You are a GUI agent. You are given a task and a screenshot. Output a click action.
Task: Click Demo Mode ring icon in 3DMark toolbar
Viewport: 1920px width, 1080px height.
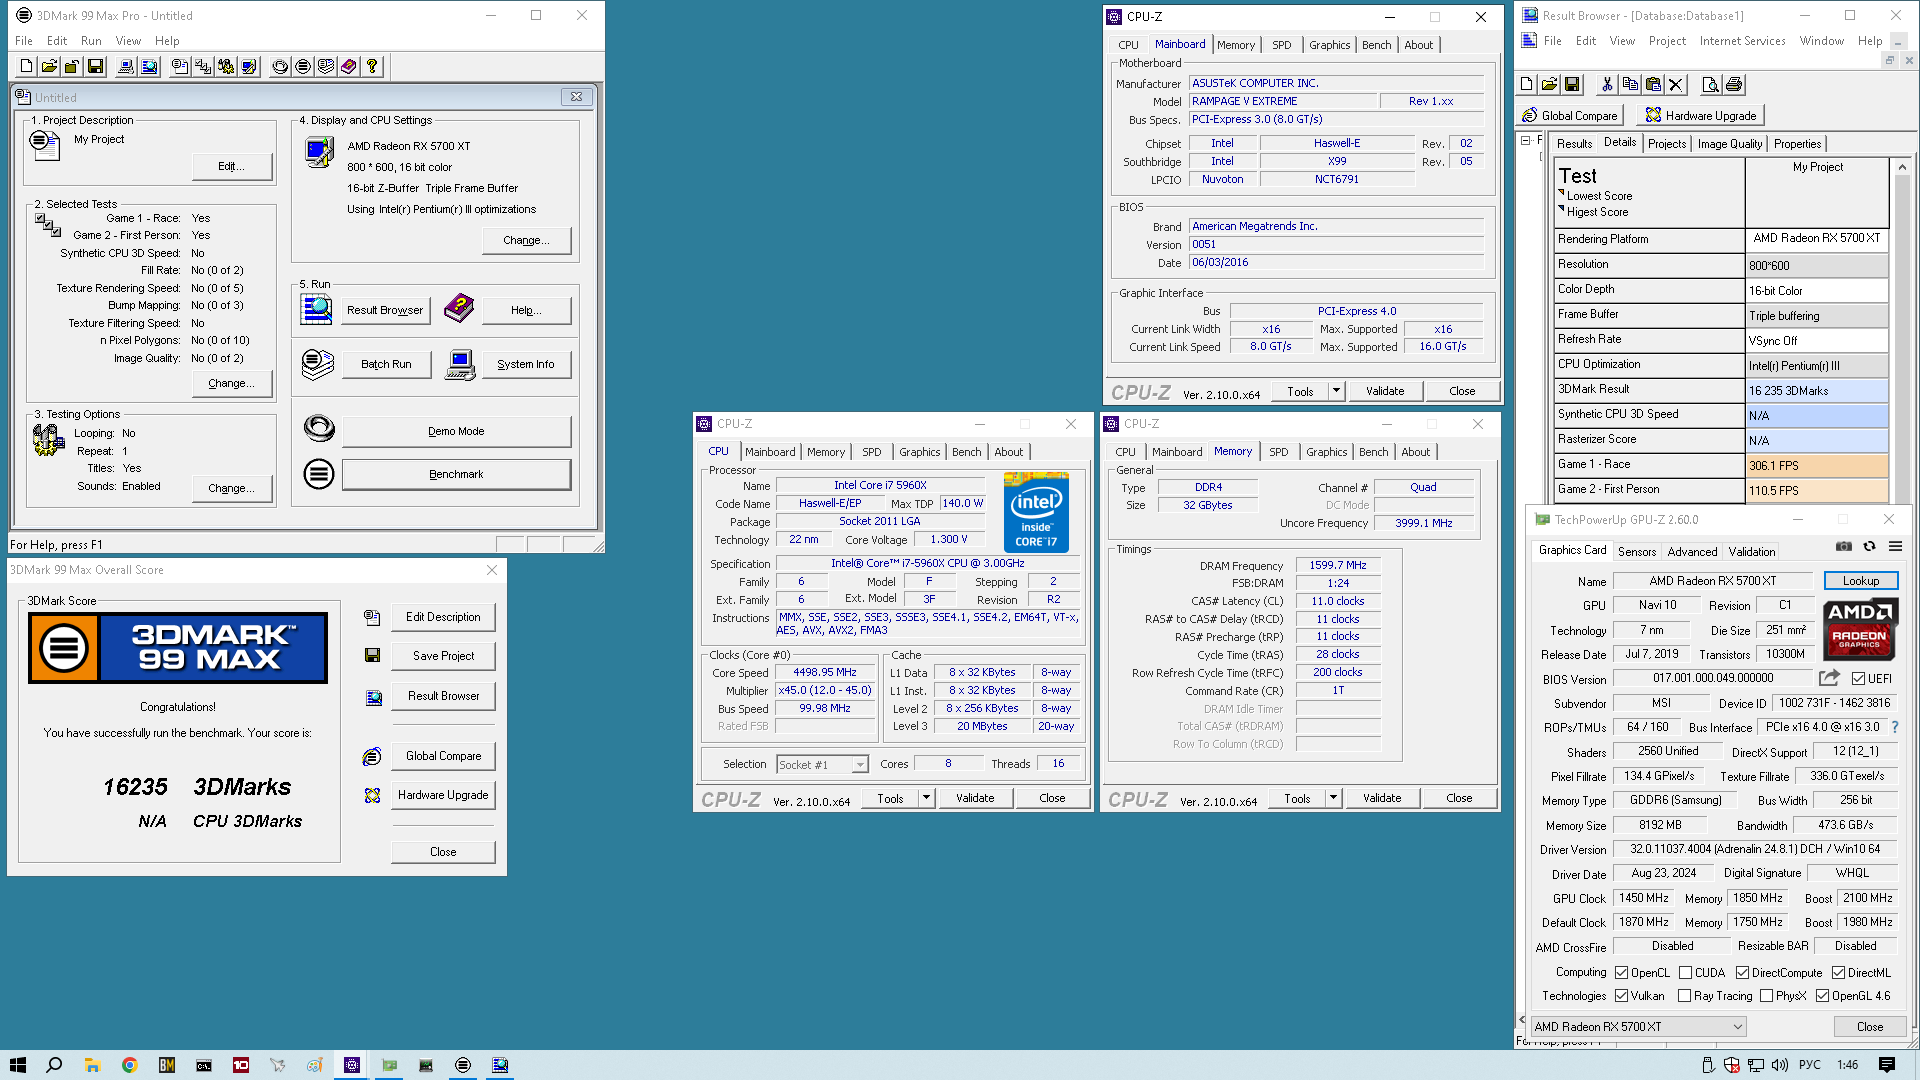tap(280, 67)
